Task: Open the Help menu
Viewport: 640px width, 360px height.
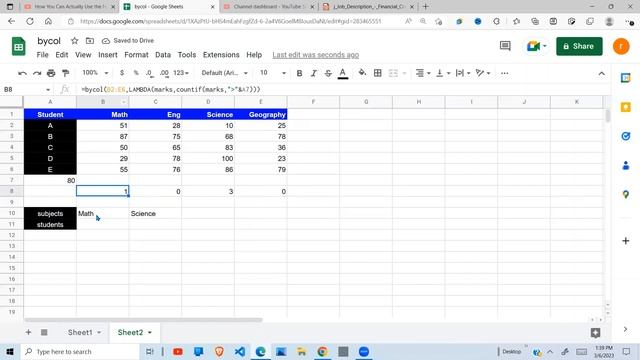Action: coord(254,55)
